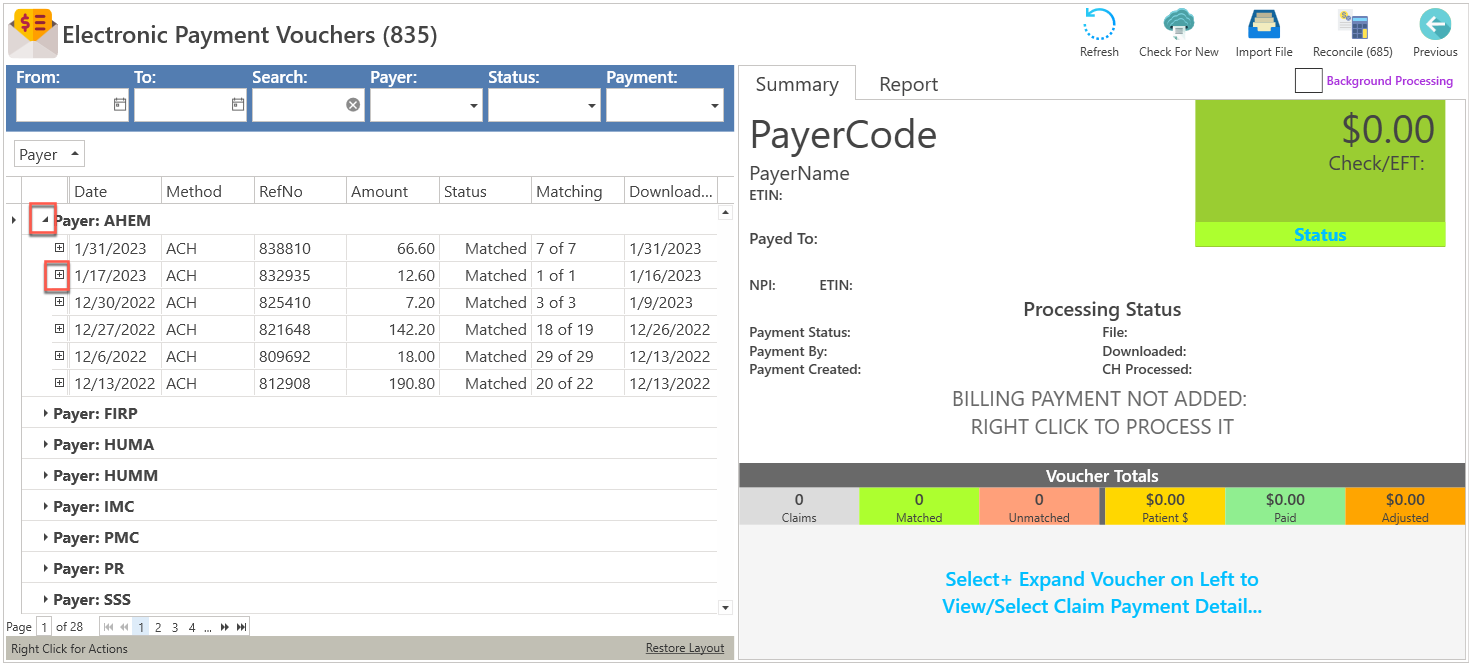The image size is (1471, 667).
Task: Click Check For New cloud icon
Action: point(1179,24)
